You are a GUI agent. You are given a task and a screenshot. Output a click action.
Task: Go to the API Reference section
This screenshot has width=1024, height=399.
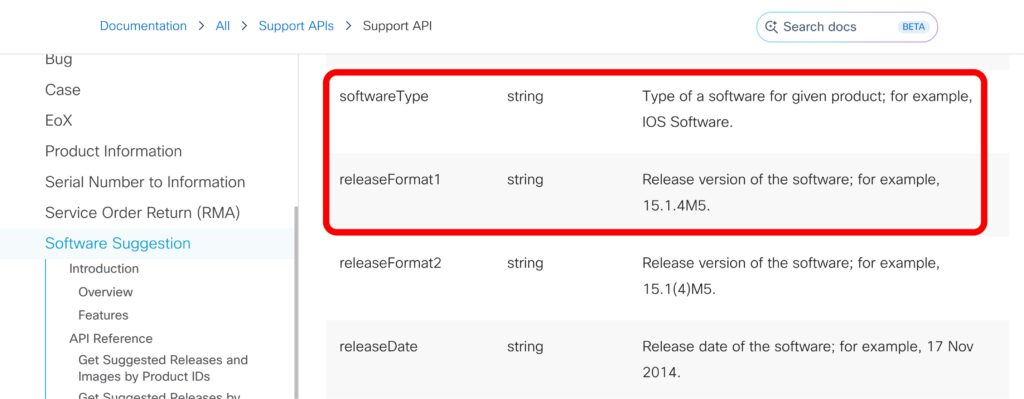click(x=111, y=338)
